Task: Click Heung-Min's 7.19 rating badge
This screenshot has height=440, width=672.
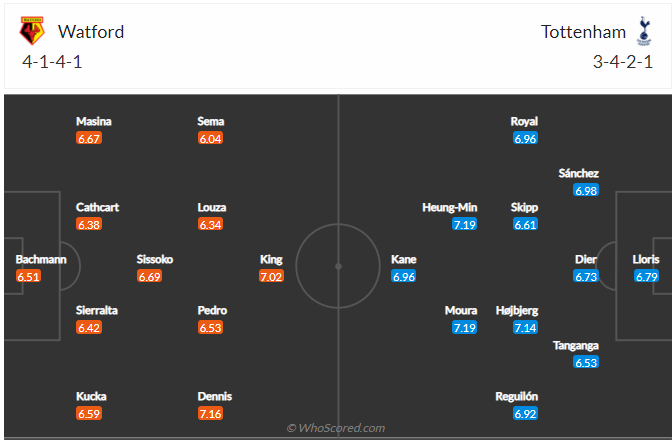Action: coord(464,224)
